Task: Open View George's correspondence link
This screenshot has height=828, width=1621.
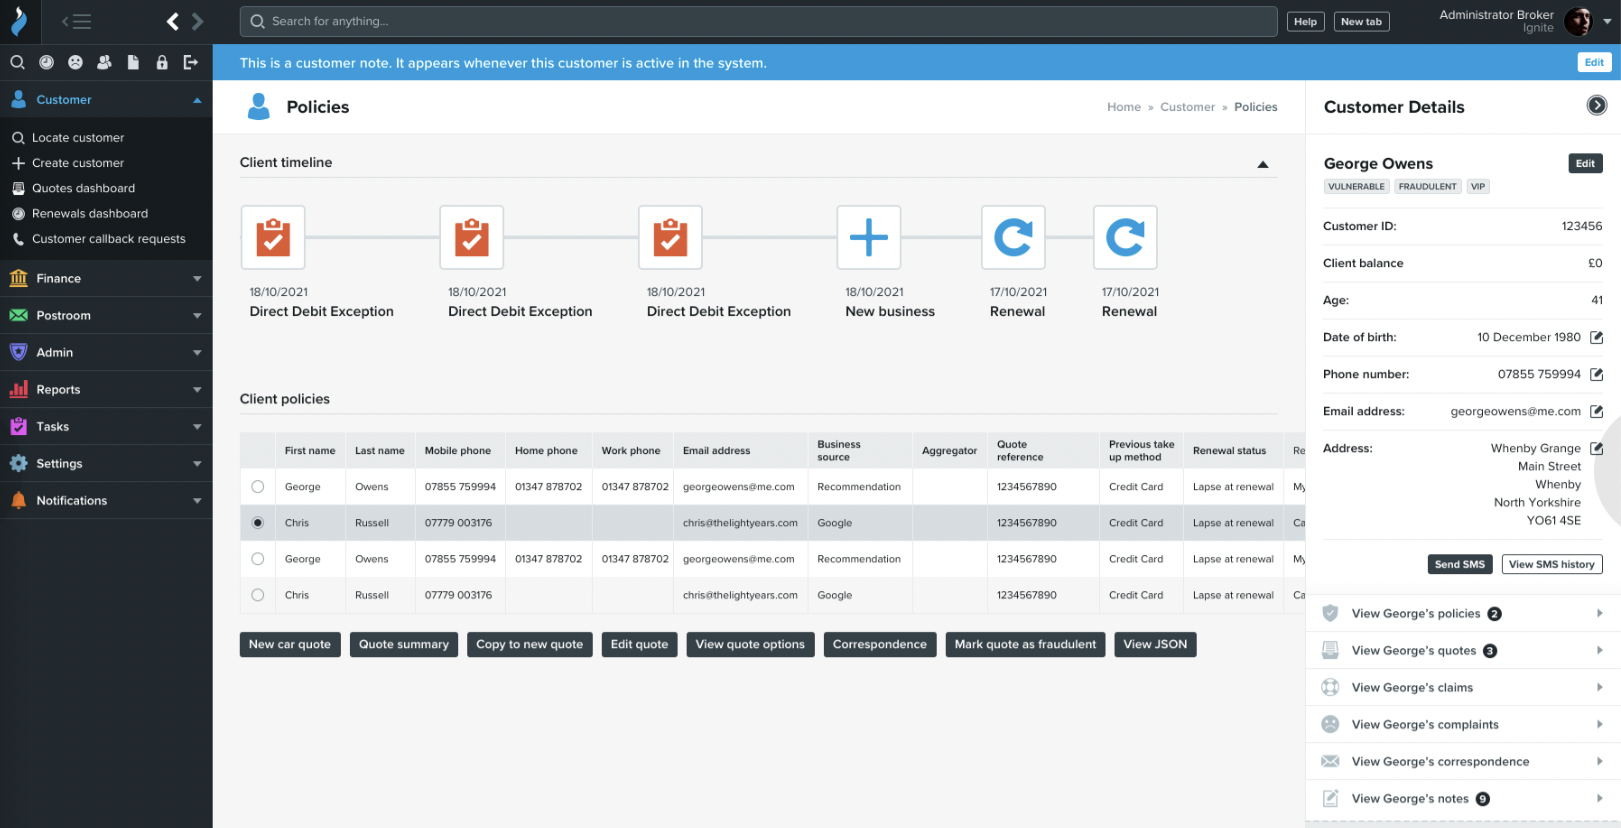Action: (x=1463, y=762)
